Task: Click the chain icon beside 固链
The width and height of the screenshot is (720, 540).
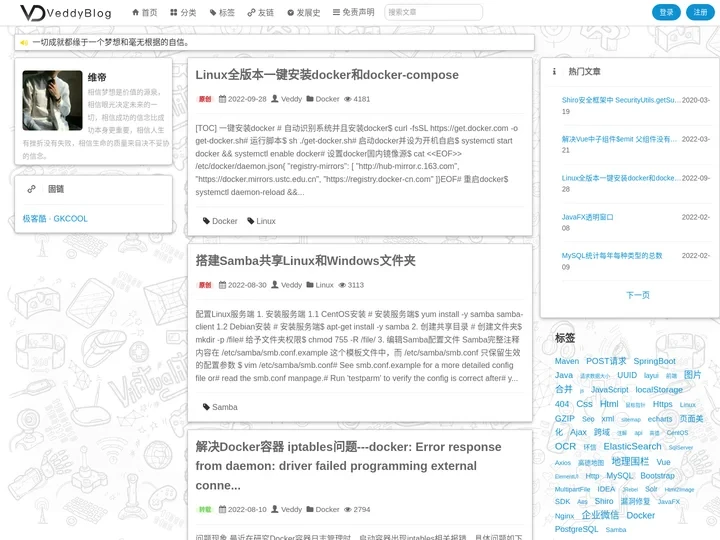Action: pos(31,189)
